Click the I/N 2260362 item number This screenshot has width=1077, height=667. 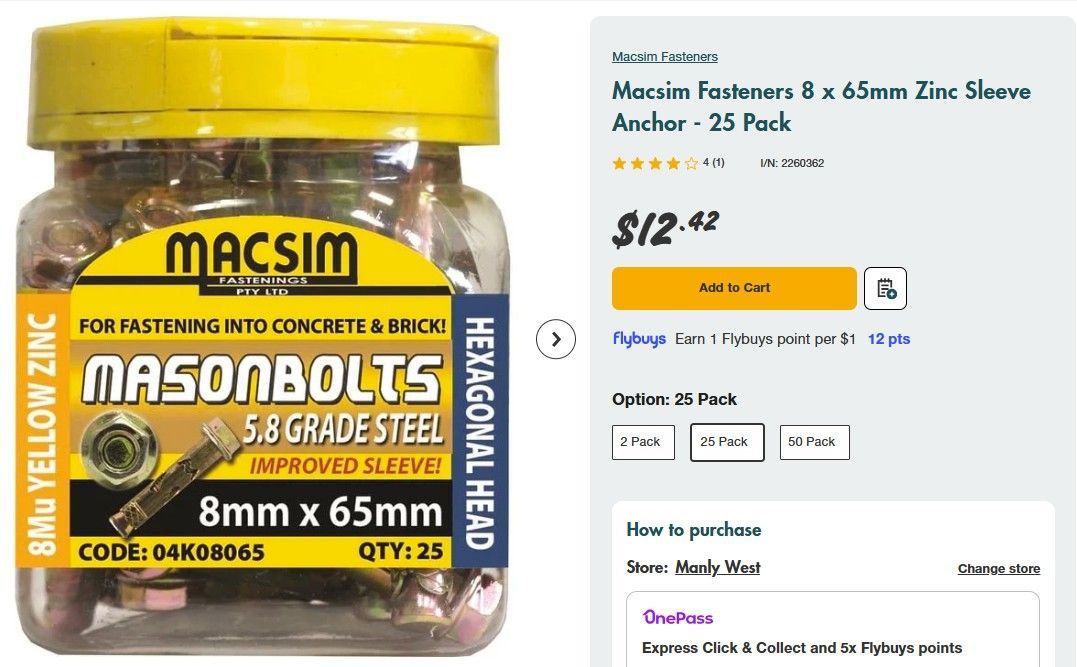pyautogui.click(x=792, y=163)
